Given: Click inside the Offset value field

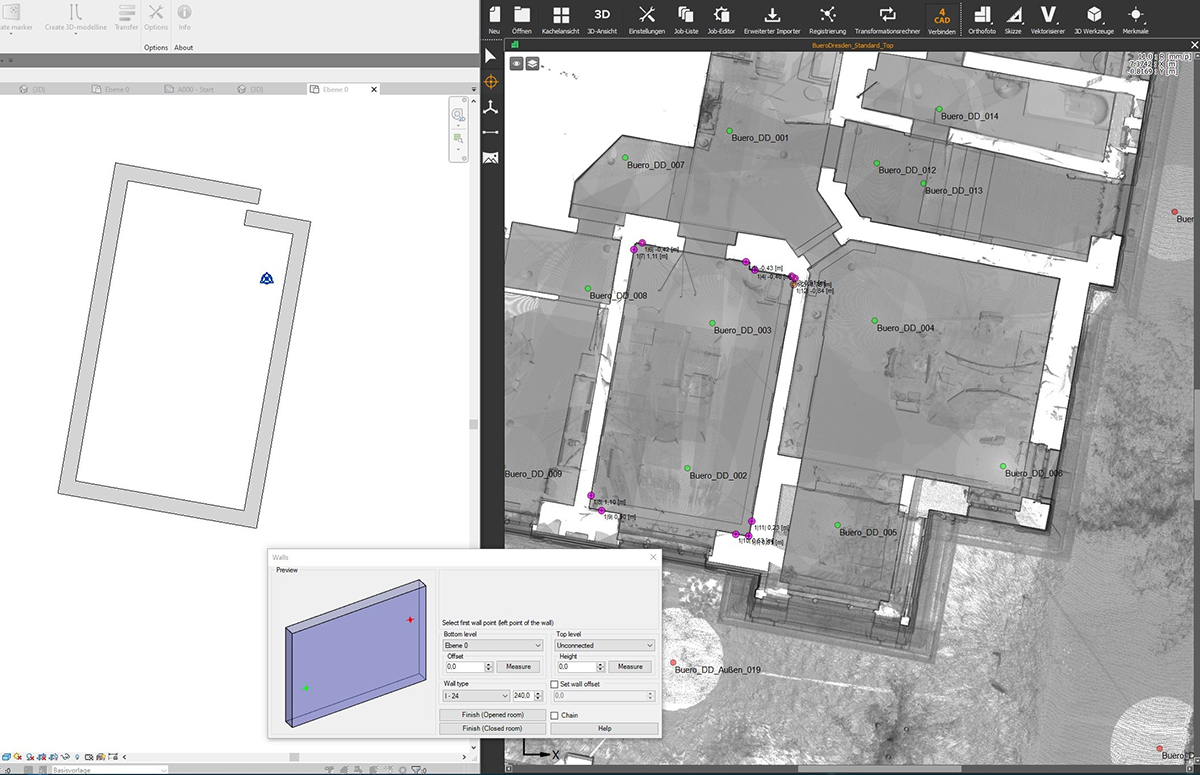Looking at the screenshot, I should click(466, 666).
